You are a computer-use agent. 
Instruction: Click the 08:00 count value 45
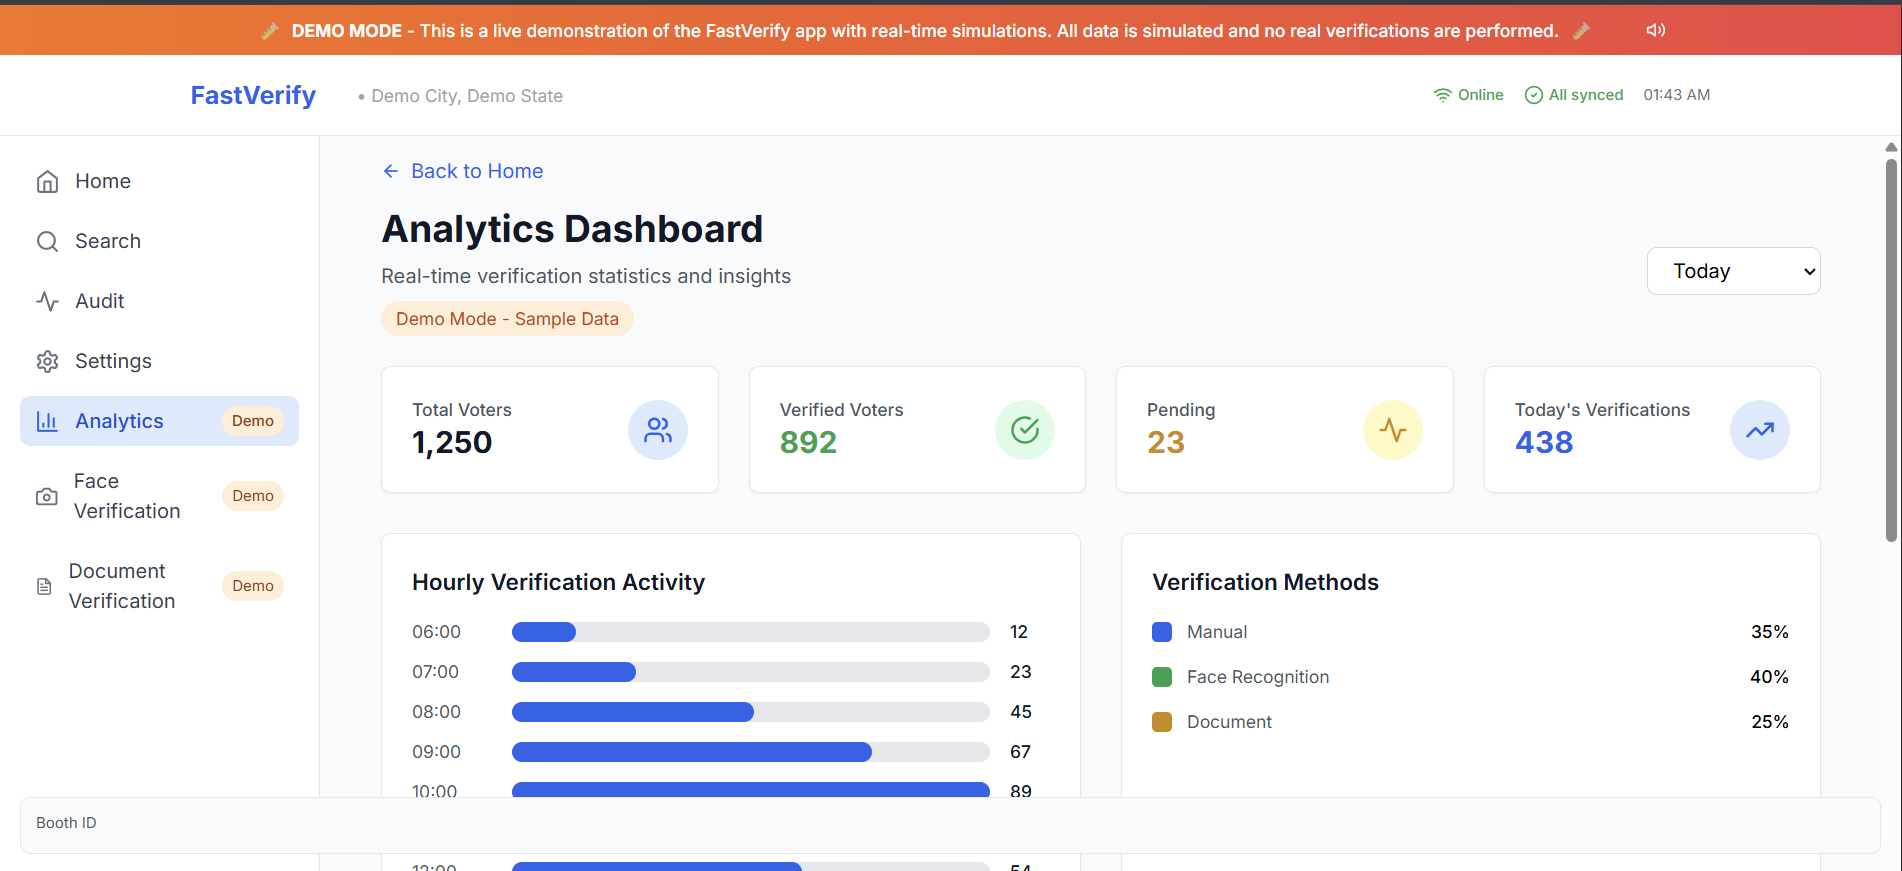[1021, 712]
